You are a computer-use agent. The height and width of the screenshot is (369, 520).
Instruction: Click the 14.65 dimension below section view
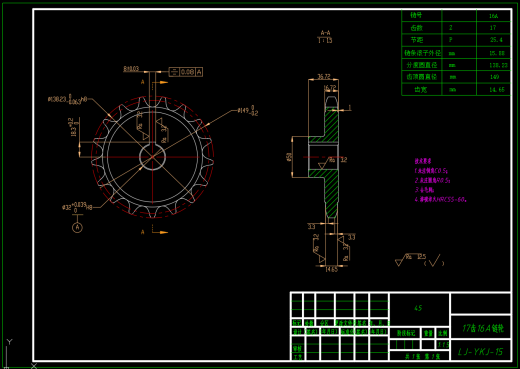[331, 269]
